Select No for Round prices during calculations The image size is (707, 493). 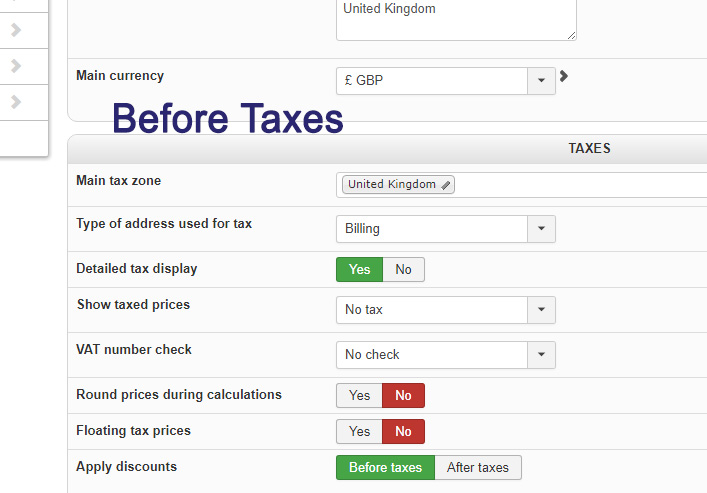coord(403,395)
